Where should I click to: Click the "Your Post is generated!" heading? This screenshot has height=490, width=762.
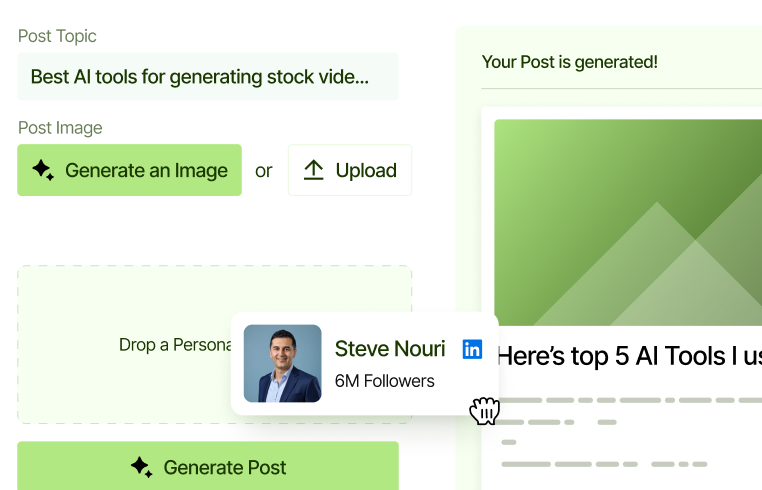(x=570, y=62)
